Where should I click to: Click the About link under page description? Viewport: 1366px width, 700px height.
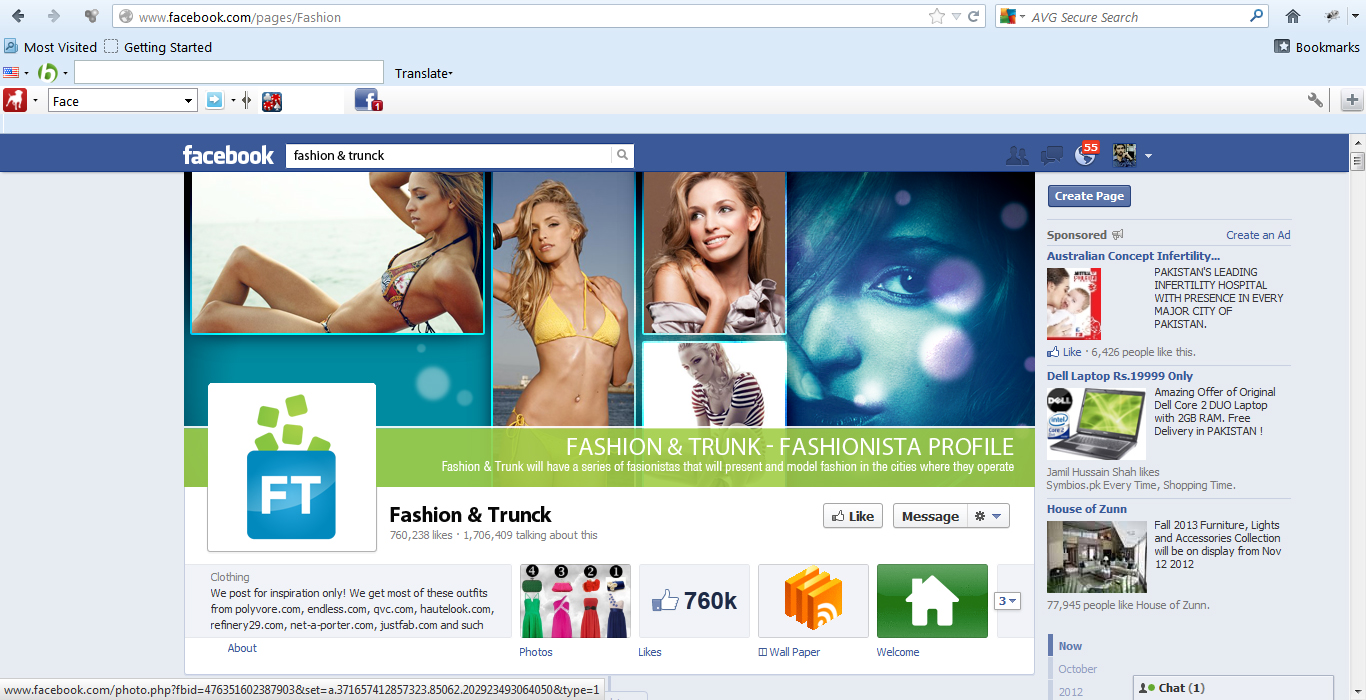pos(242,648)
